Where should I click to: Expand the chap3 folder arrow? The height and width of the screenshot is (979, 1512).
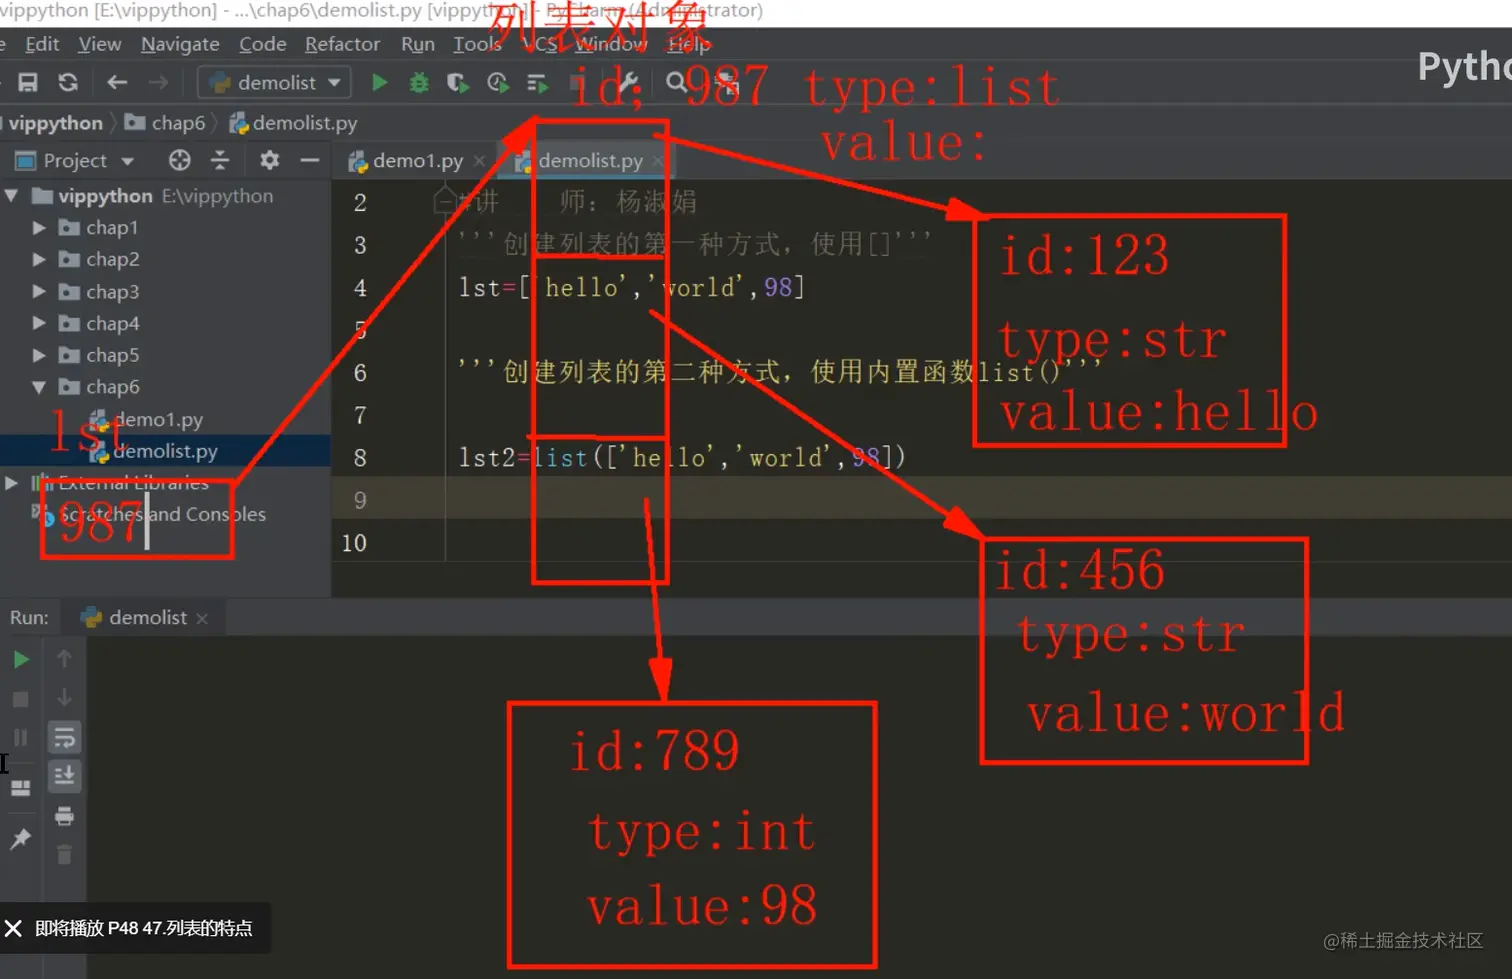coord(39,292)
